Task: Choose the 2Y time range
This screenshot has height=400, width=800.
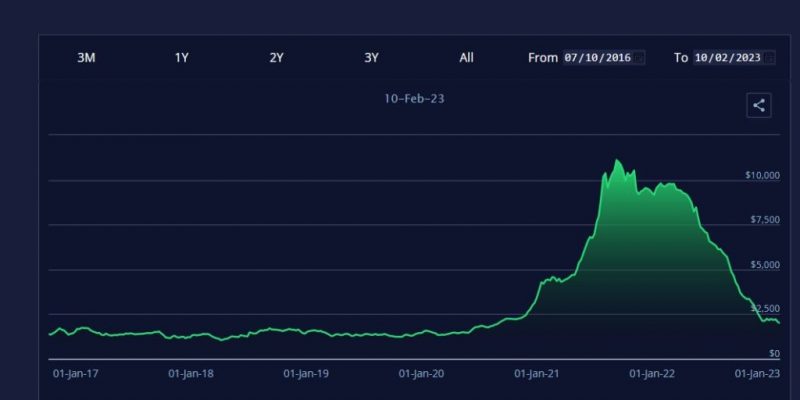Action: [277, 58]
